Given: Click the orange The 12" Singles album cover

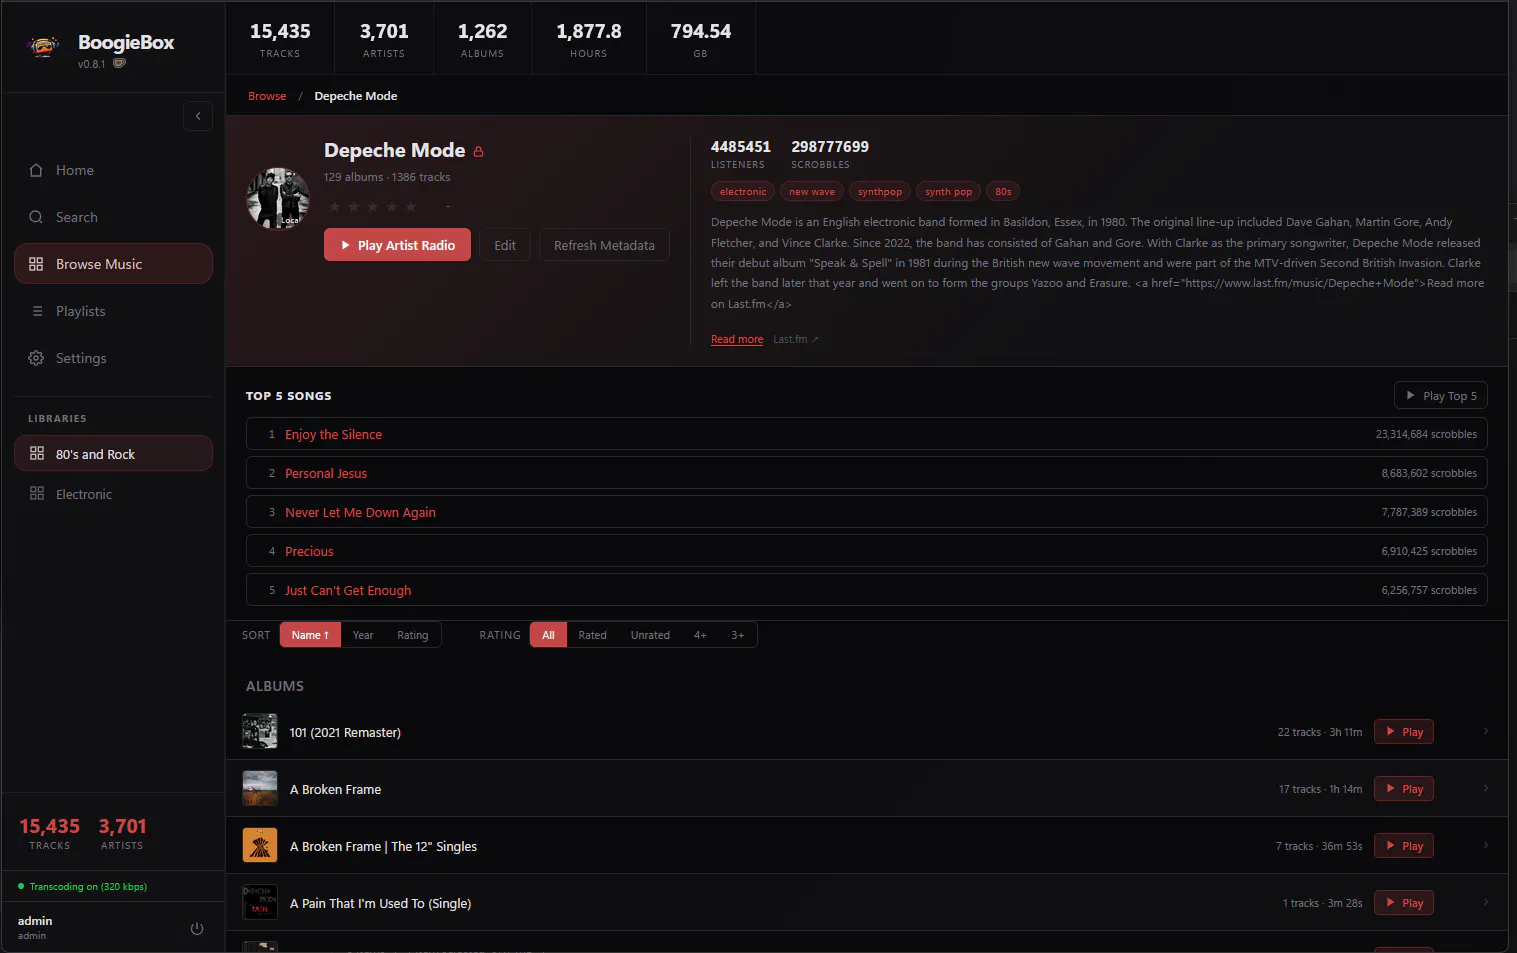Looking at the screenshot, I should (260, 846).
